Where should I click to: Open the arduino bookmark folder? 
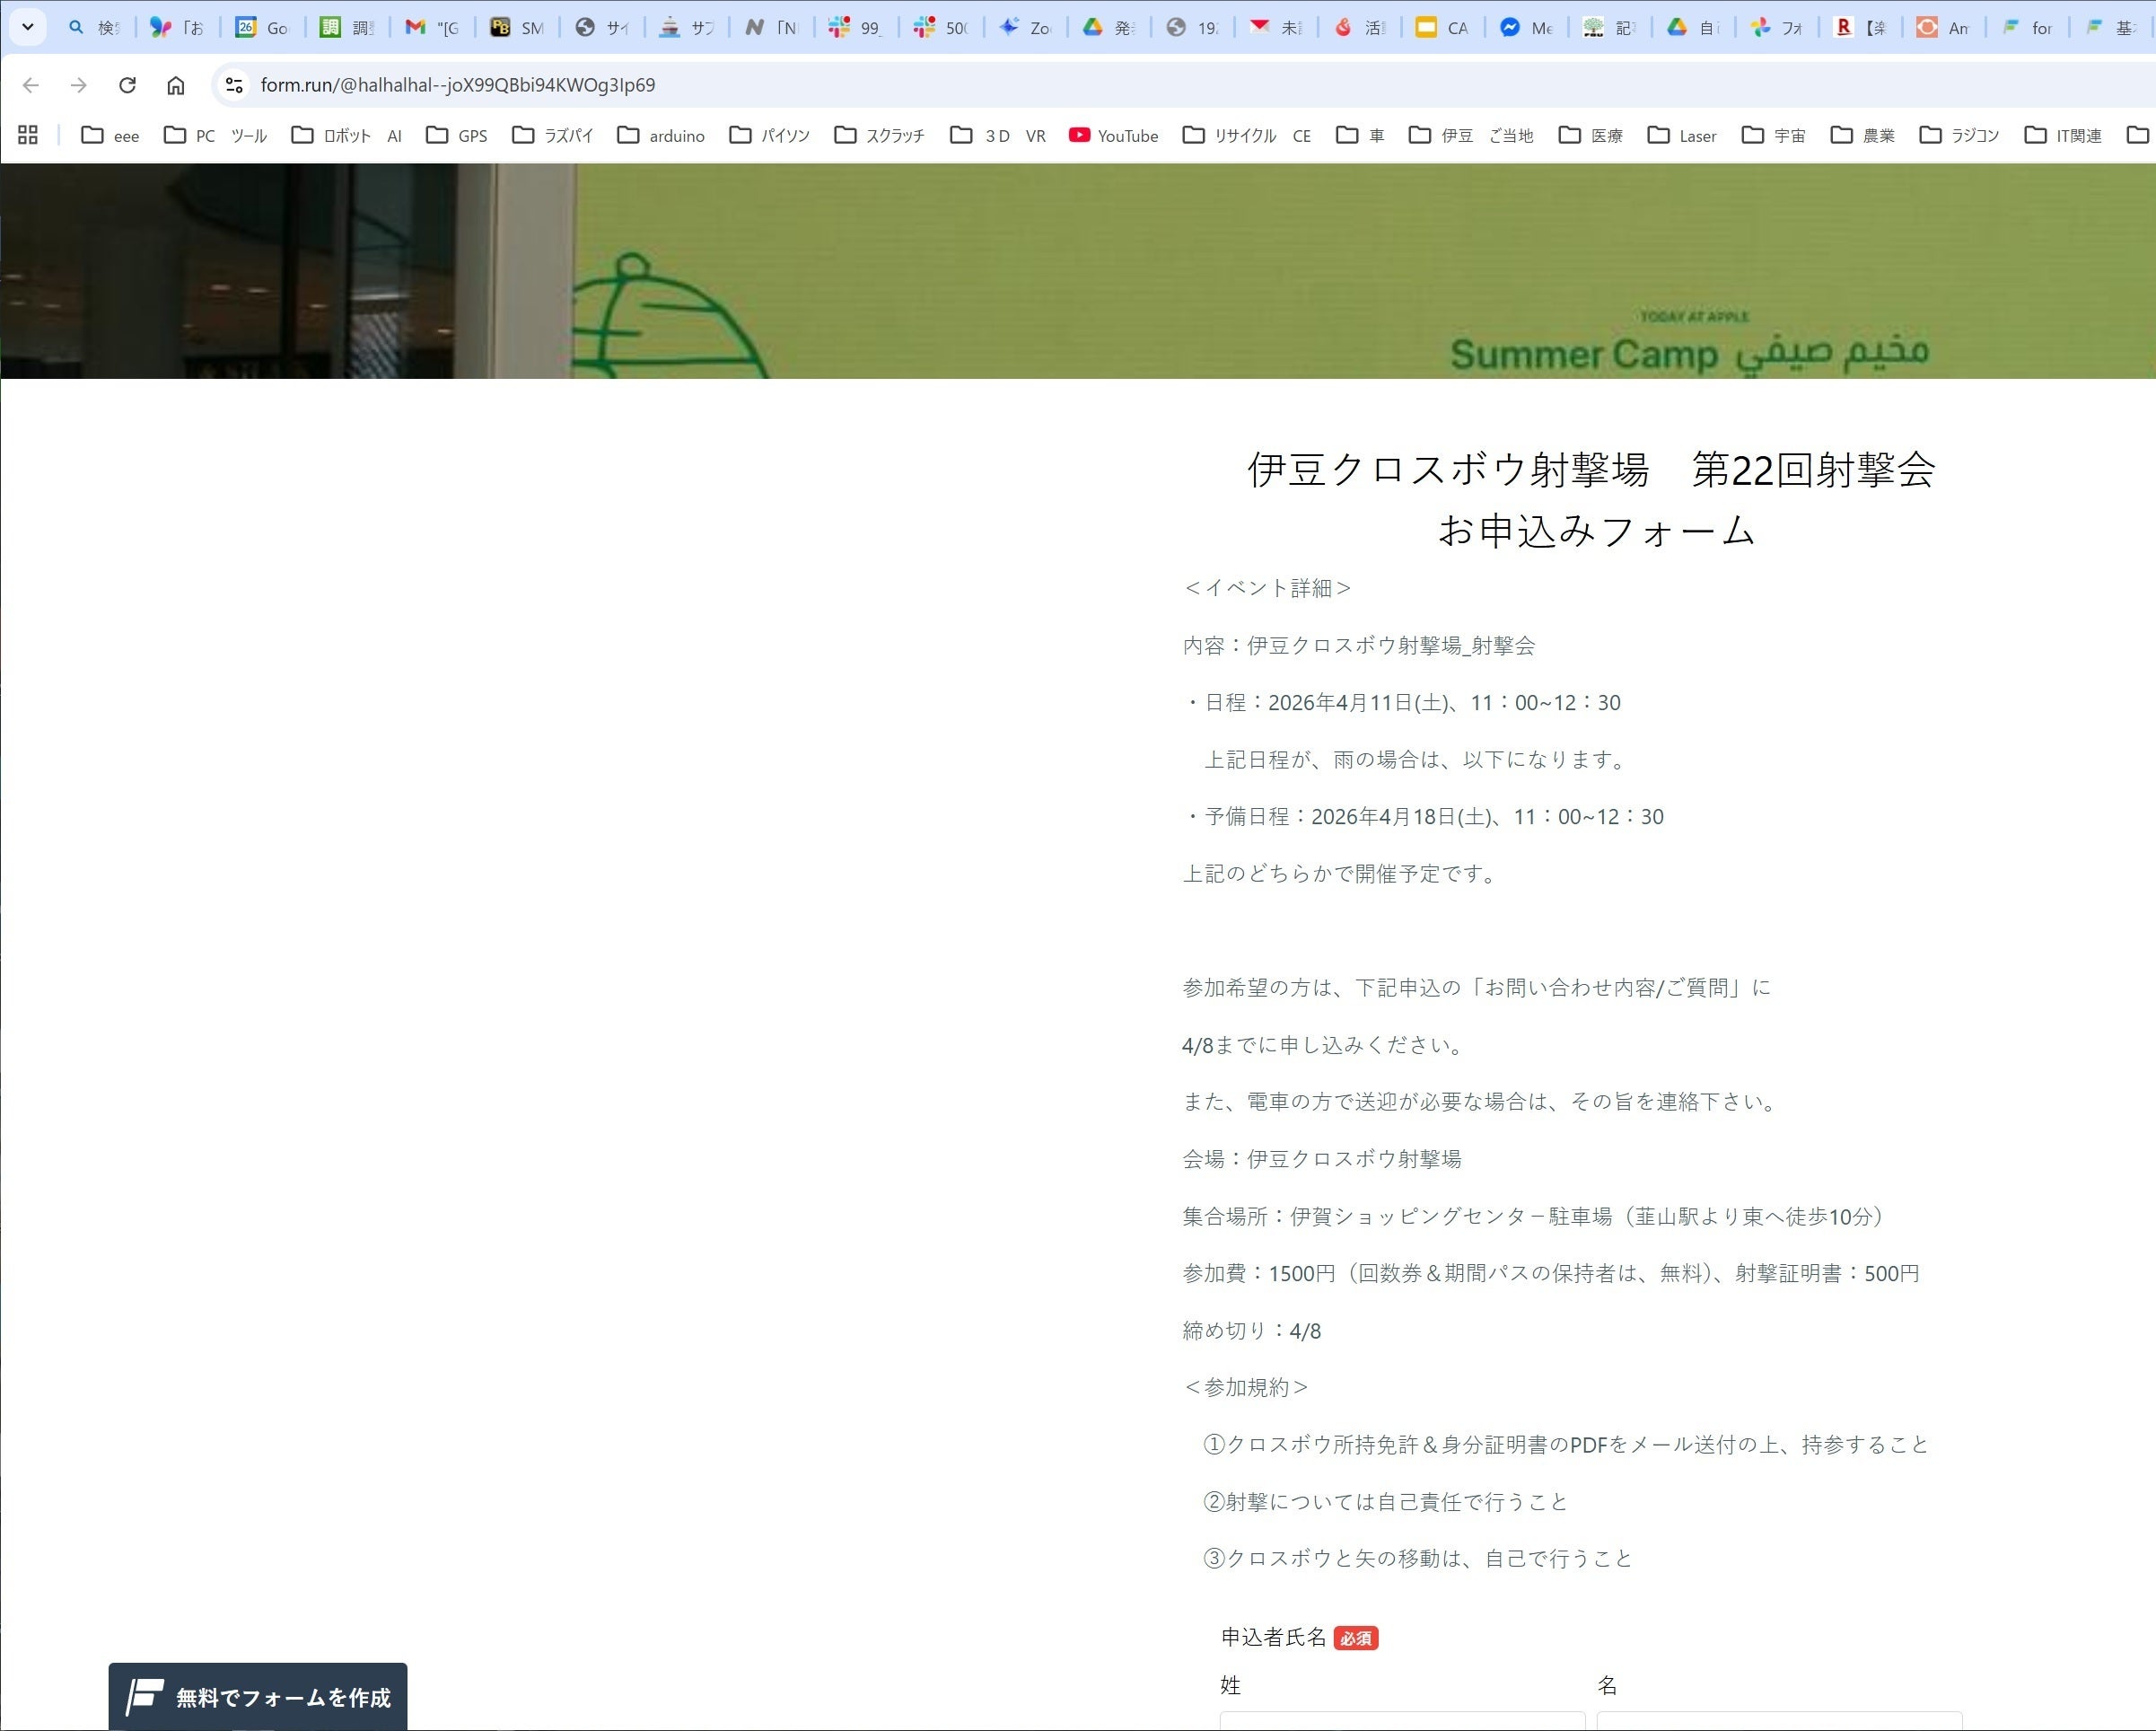coord(661,135)
